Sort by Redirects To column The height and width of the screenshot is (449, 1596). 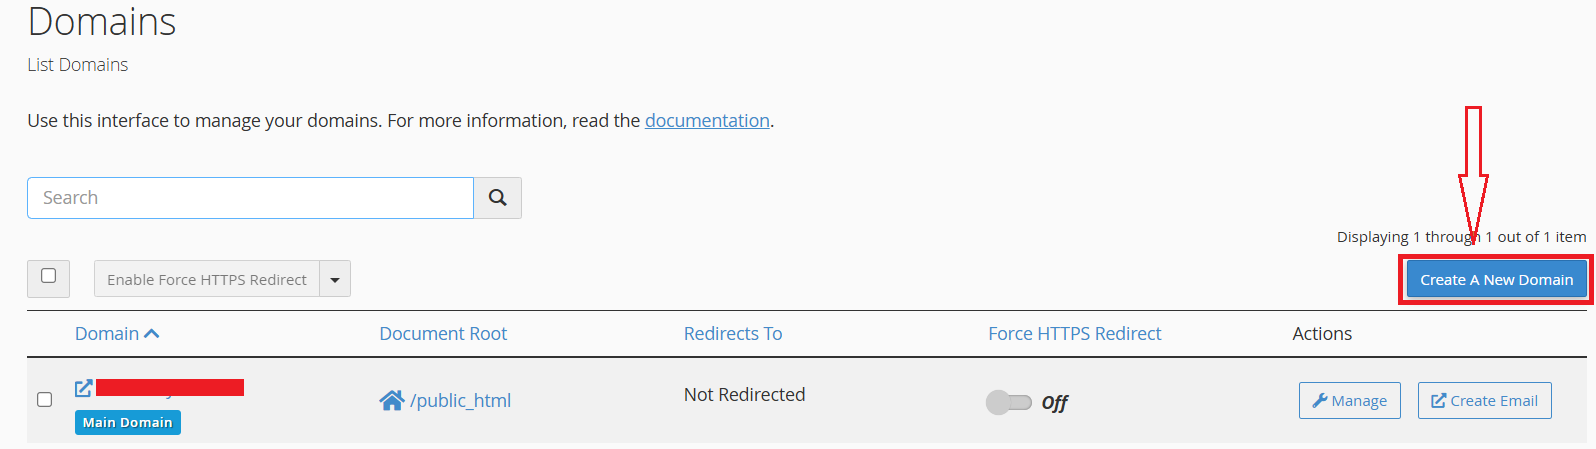tap(733, 334)
